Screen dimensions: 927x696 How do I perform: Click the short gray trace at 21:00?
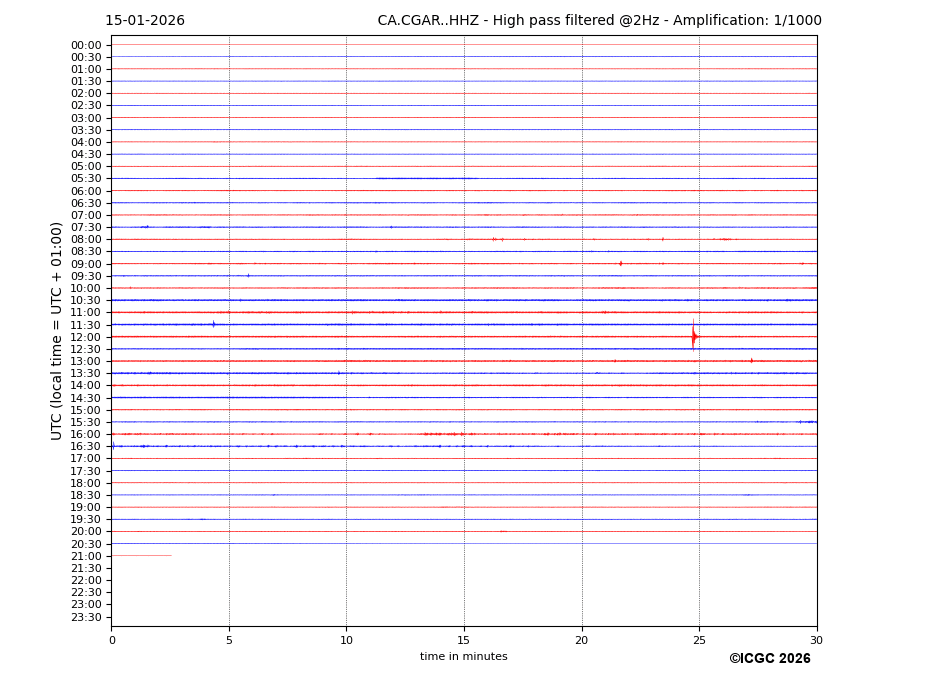coord(141,555)
